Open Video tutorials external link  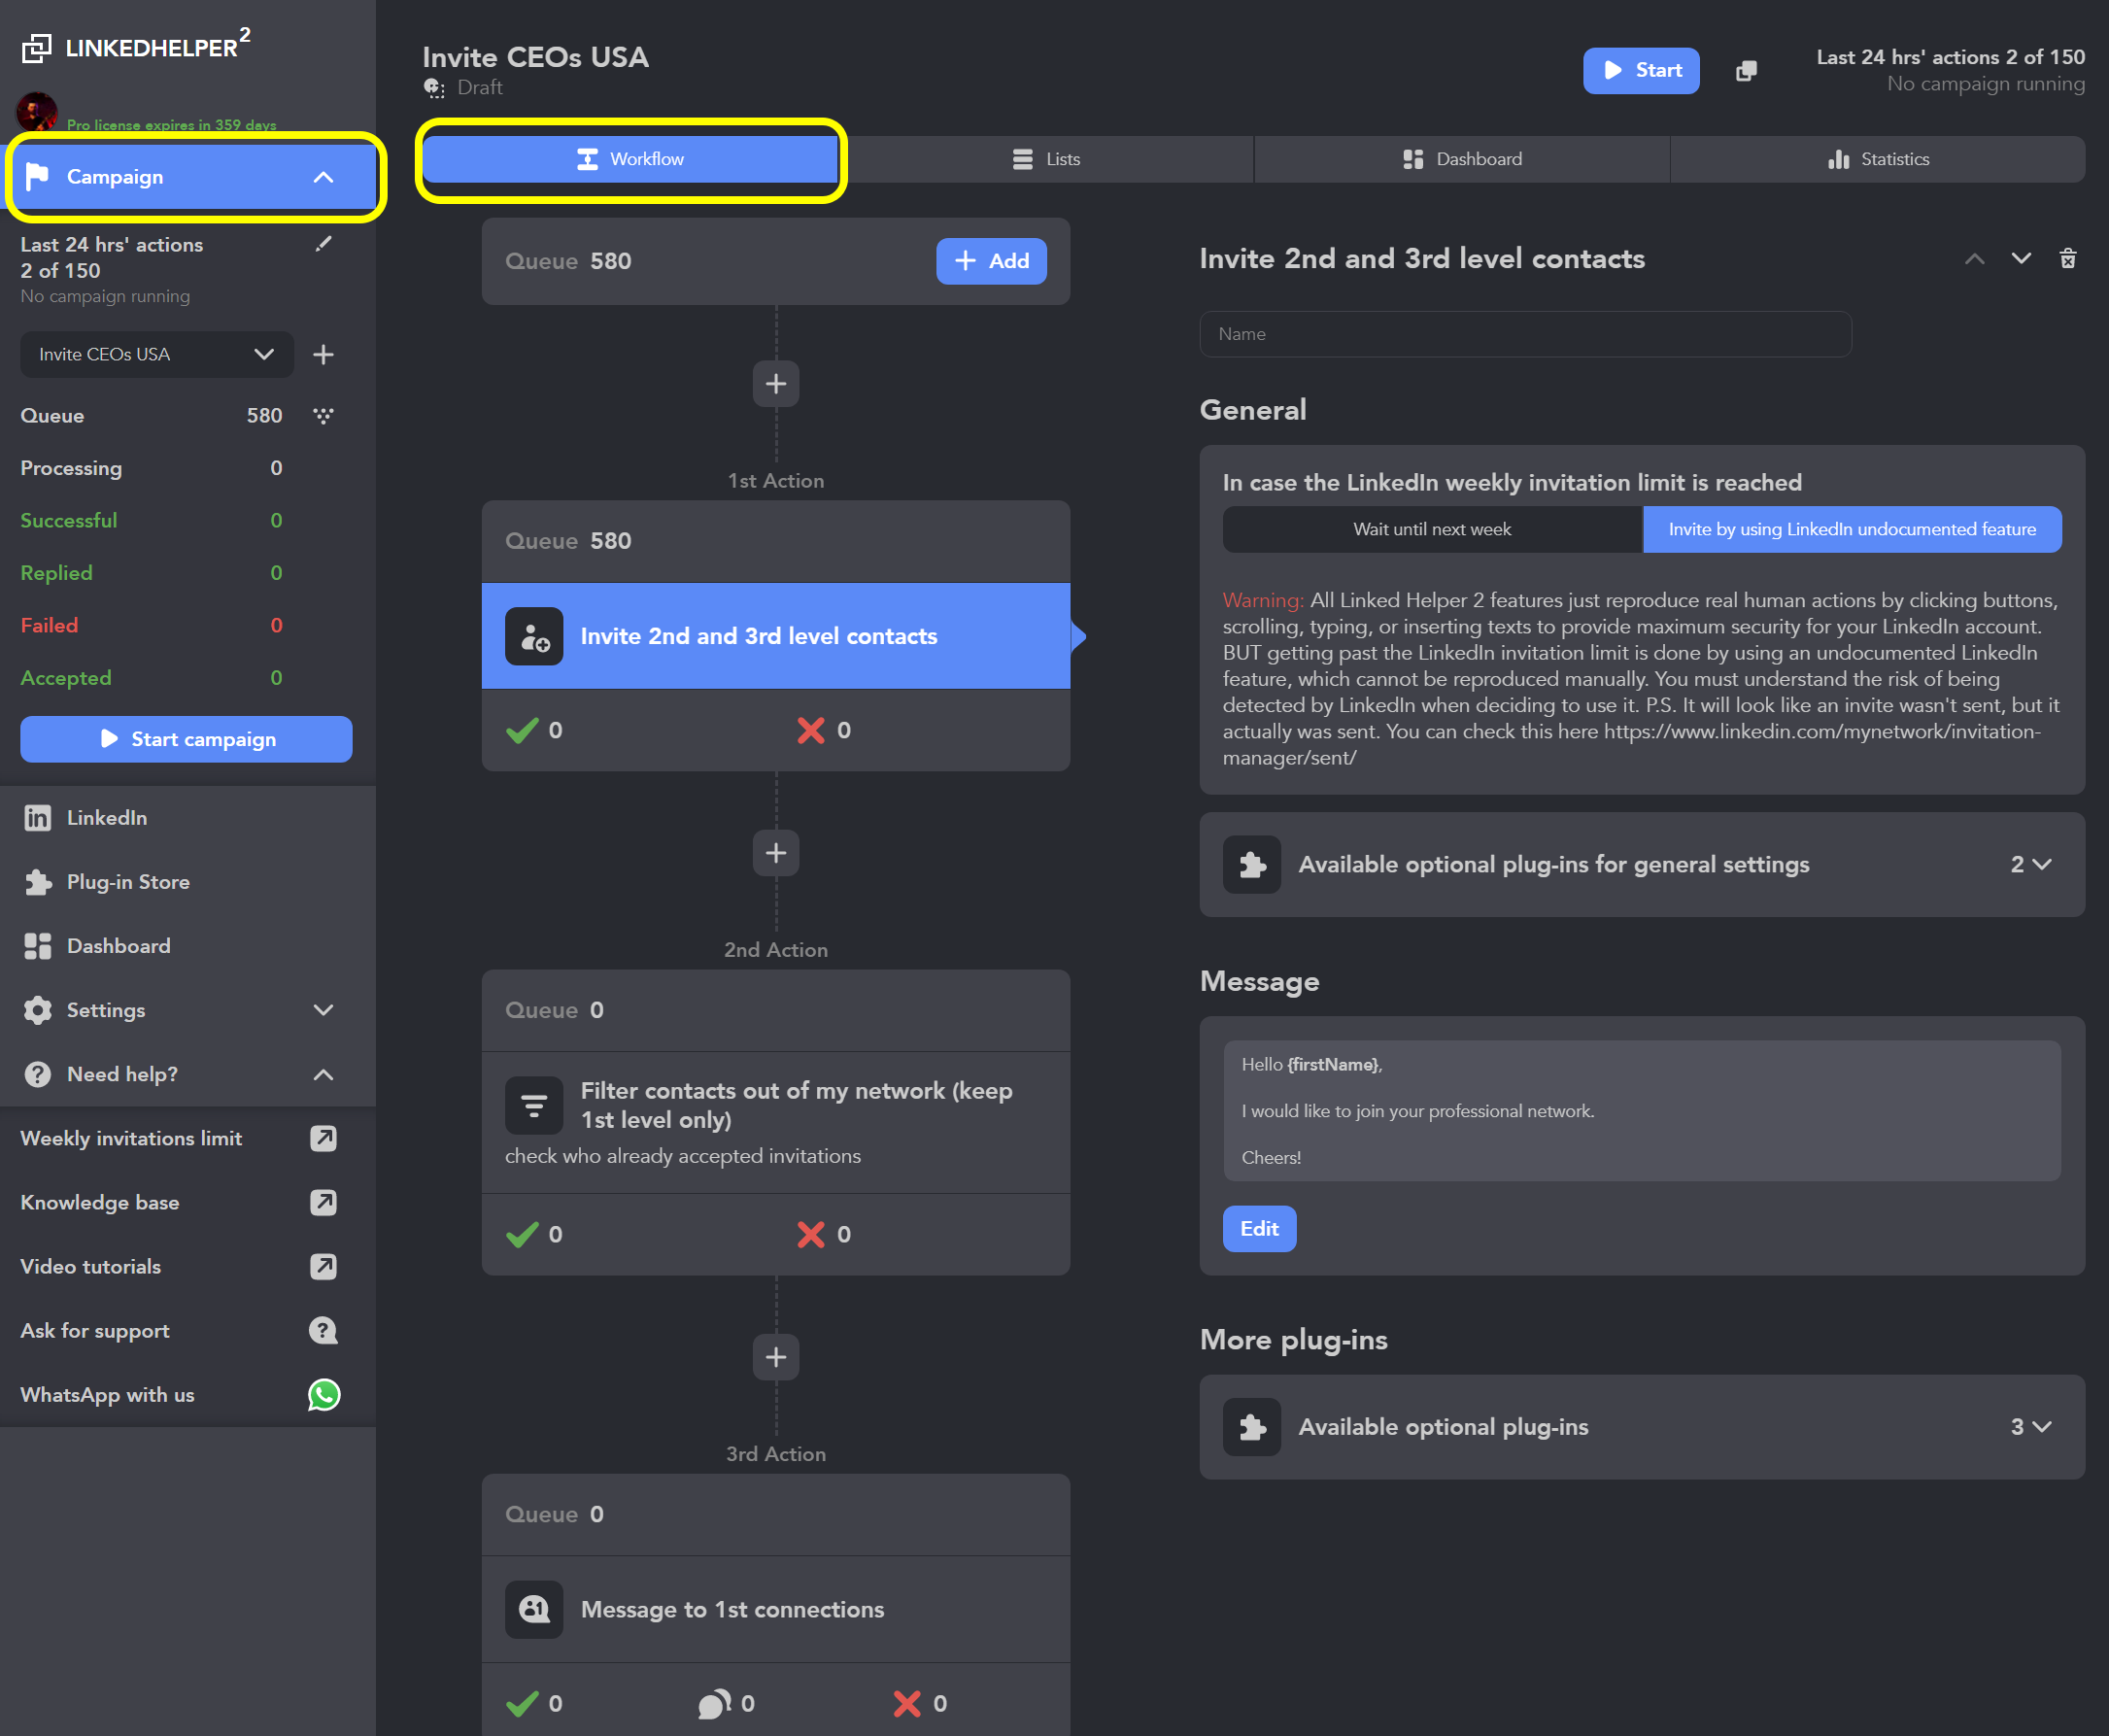coord(323,1266)
